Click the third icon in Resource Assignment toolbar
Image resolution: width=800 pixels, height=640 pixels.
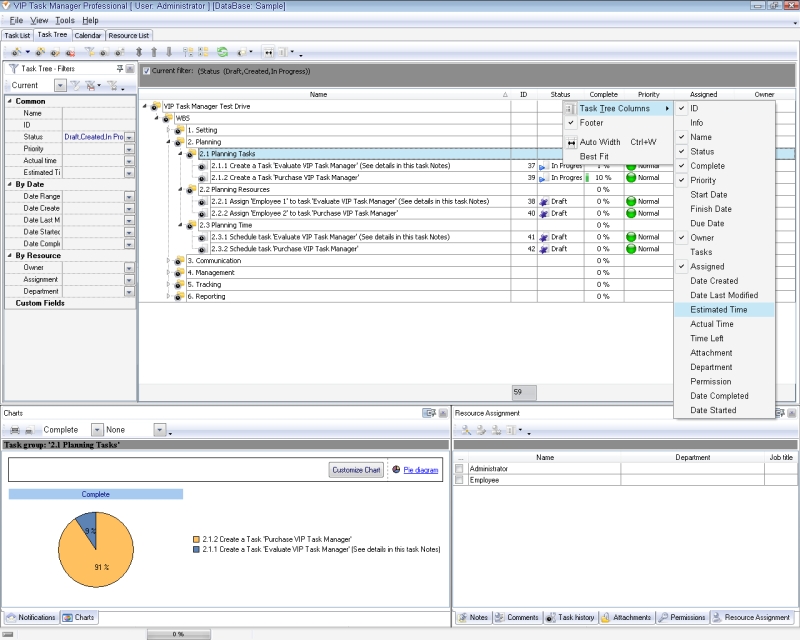[x=496, y=430]
